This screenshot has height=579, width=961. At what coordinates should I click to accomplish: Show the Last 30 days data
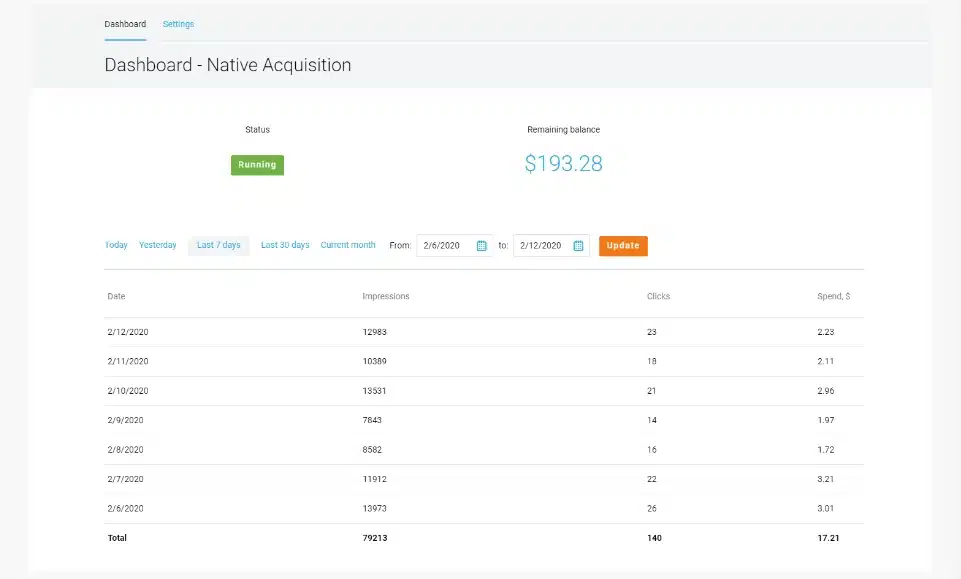coord(285,245)
